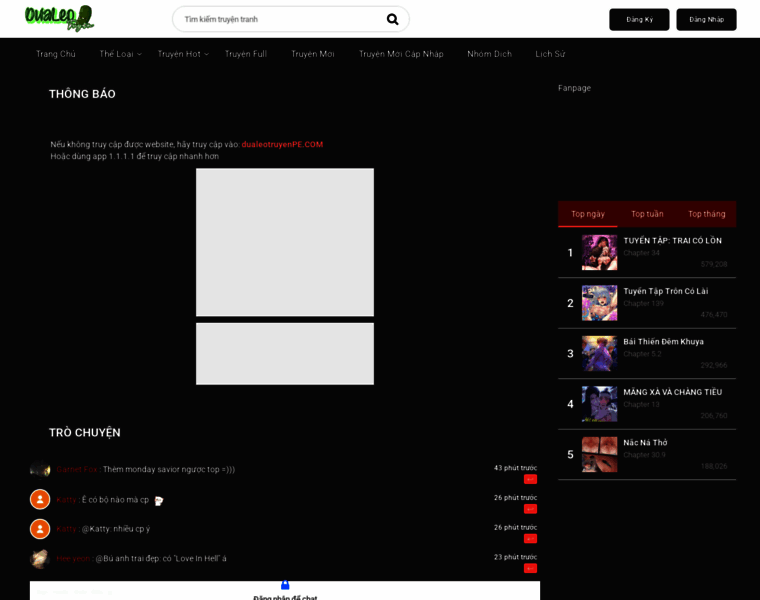Open Chapter 139 link
The width and height of the screenshot is (760, 600).
click(x=643, y=303)
